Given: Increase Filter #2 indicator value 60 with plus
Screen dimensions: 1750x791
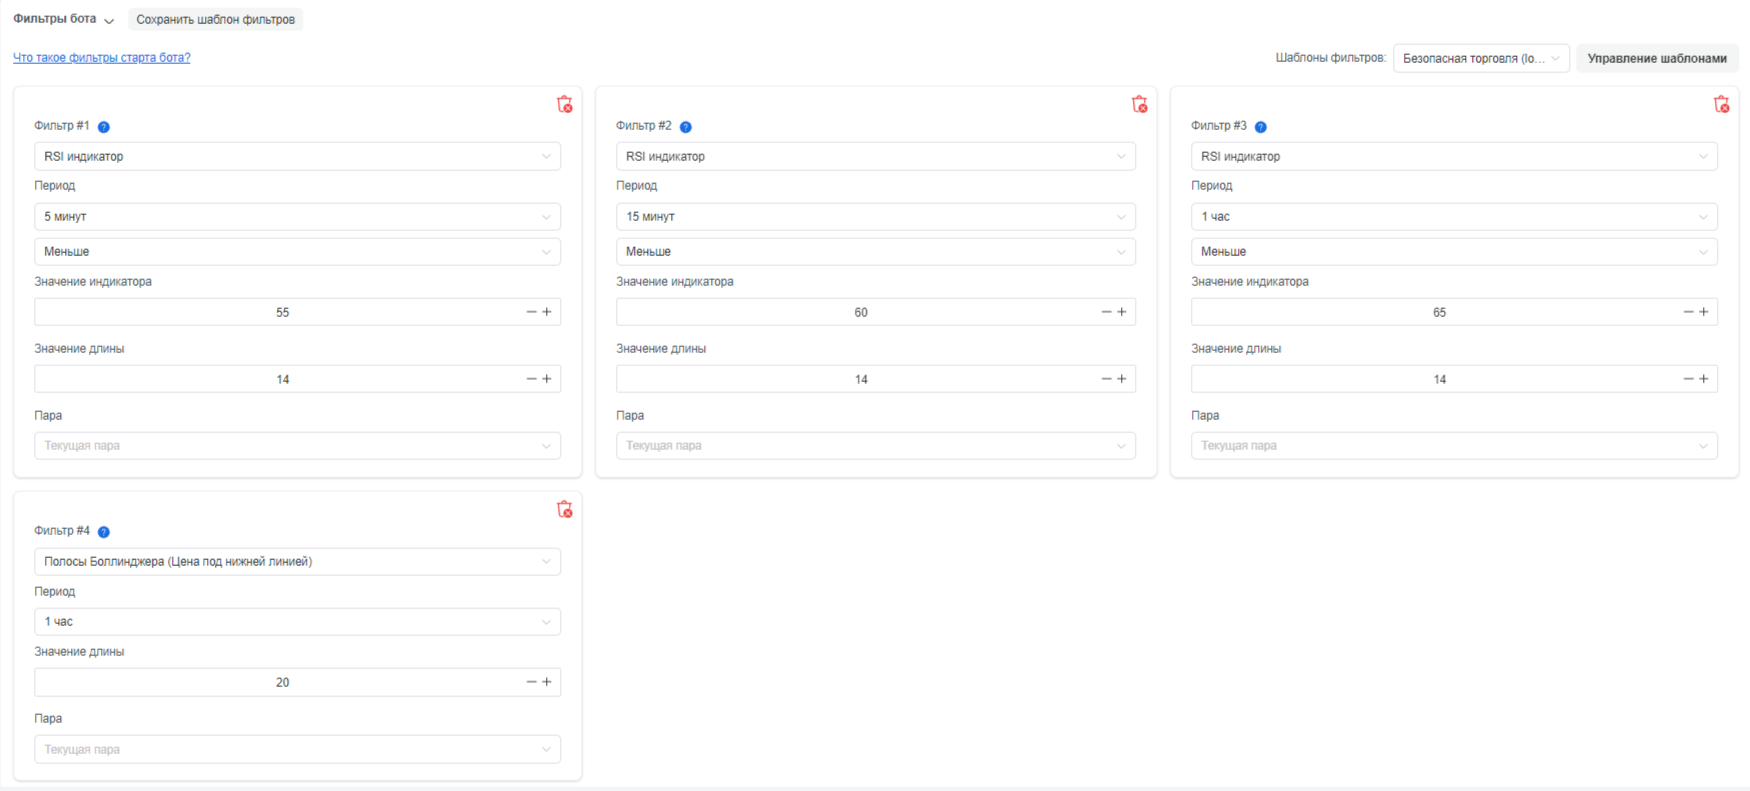Looking at the screenshot, I should click(1122, 312).
